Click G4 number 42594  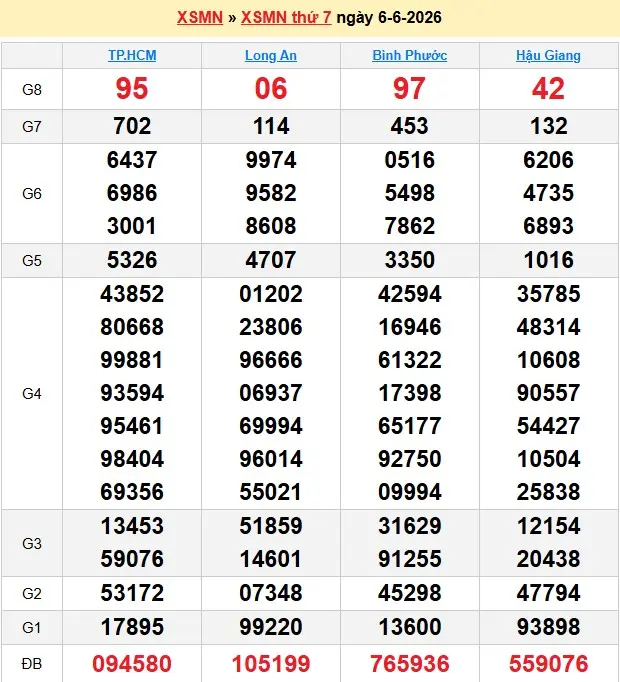point(409,294)
